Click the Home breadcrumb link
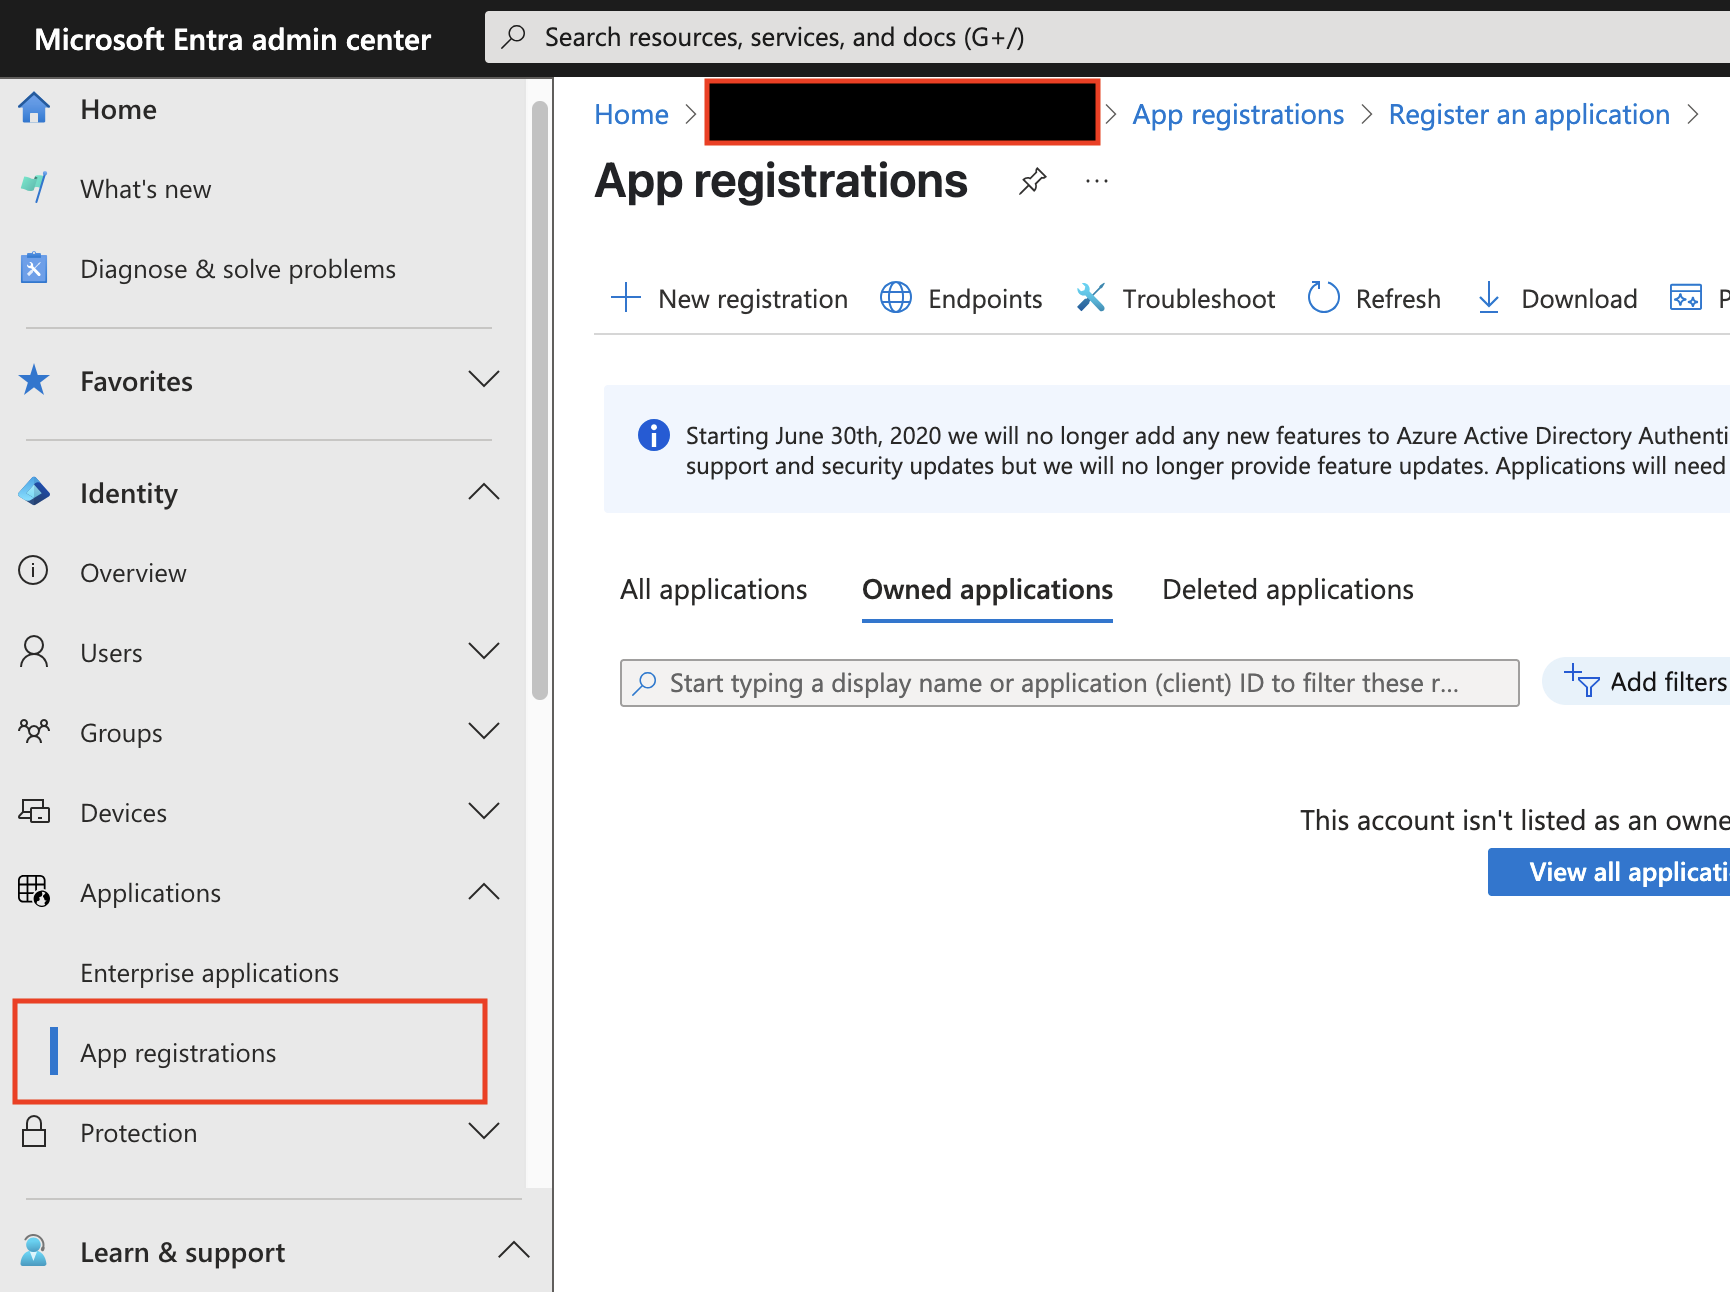Image resolution: width=1730 pixels, height=1292 pixels. tap(631, 115)
